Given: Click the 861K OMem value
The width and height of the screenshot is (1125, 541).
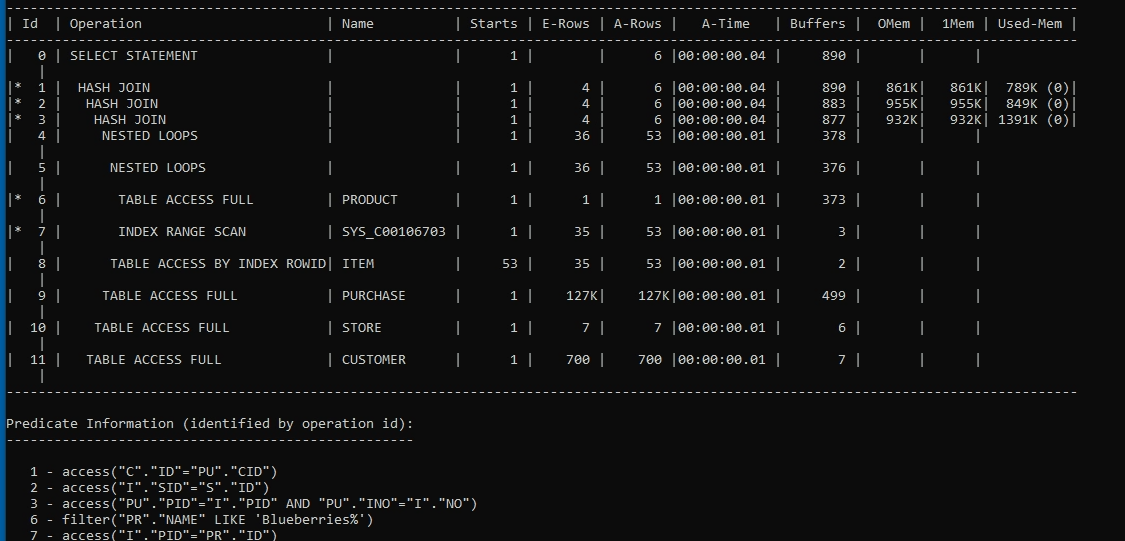Looking at the screenshot, I should click(x=902, y=88).
